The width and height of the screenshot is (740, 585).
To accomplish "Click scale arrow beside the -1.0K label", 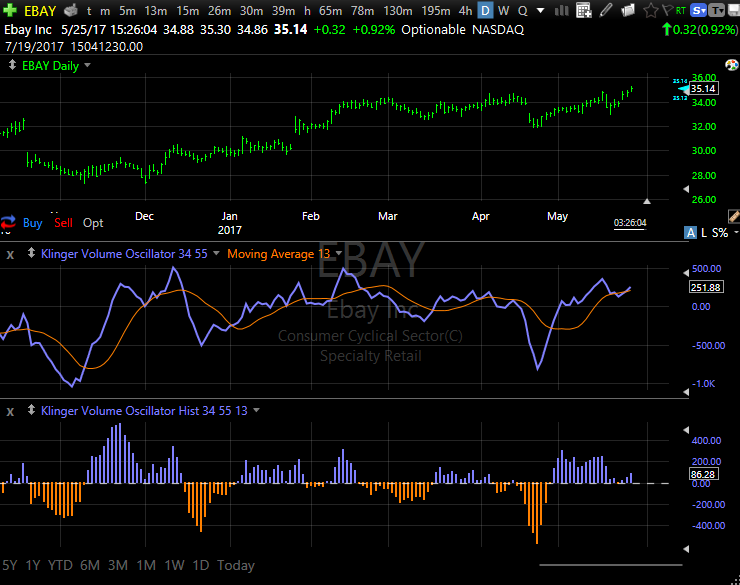I will 686,392.
